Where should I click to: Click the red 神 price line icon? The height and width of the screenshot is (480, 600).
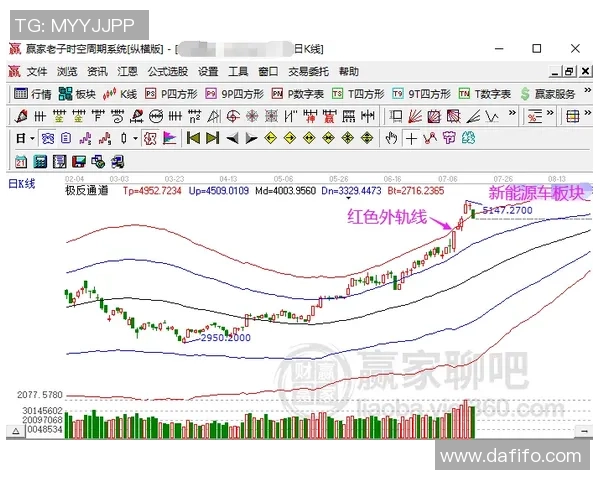pyautogui.click(x=310, y=116)
